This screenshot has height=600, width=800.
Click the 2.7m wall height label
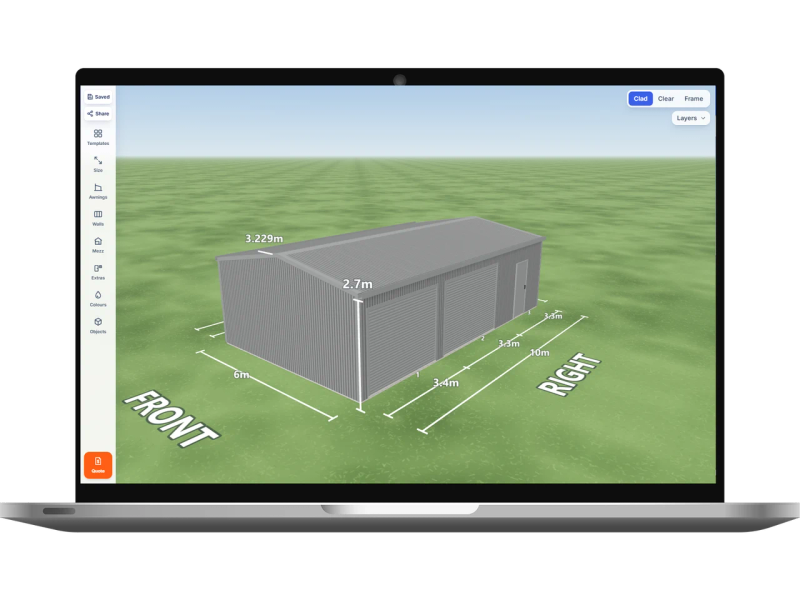click(x=357, y=284)
